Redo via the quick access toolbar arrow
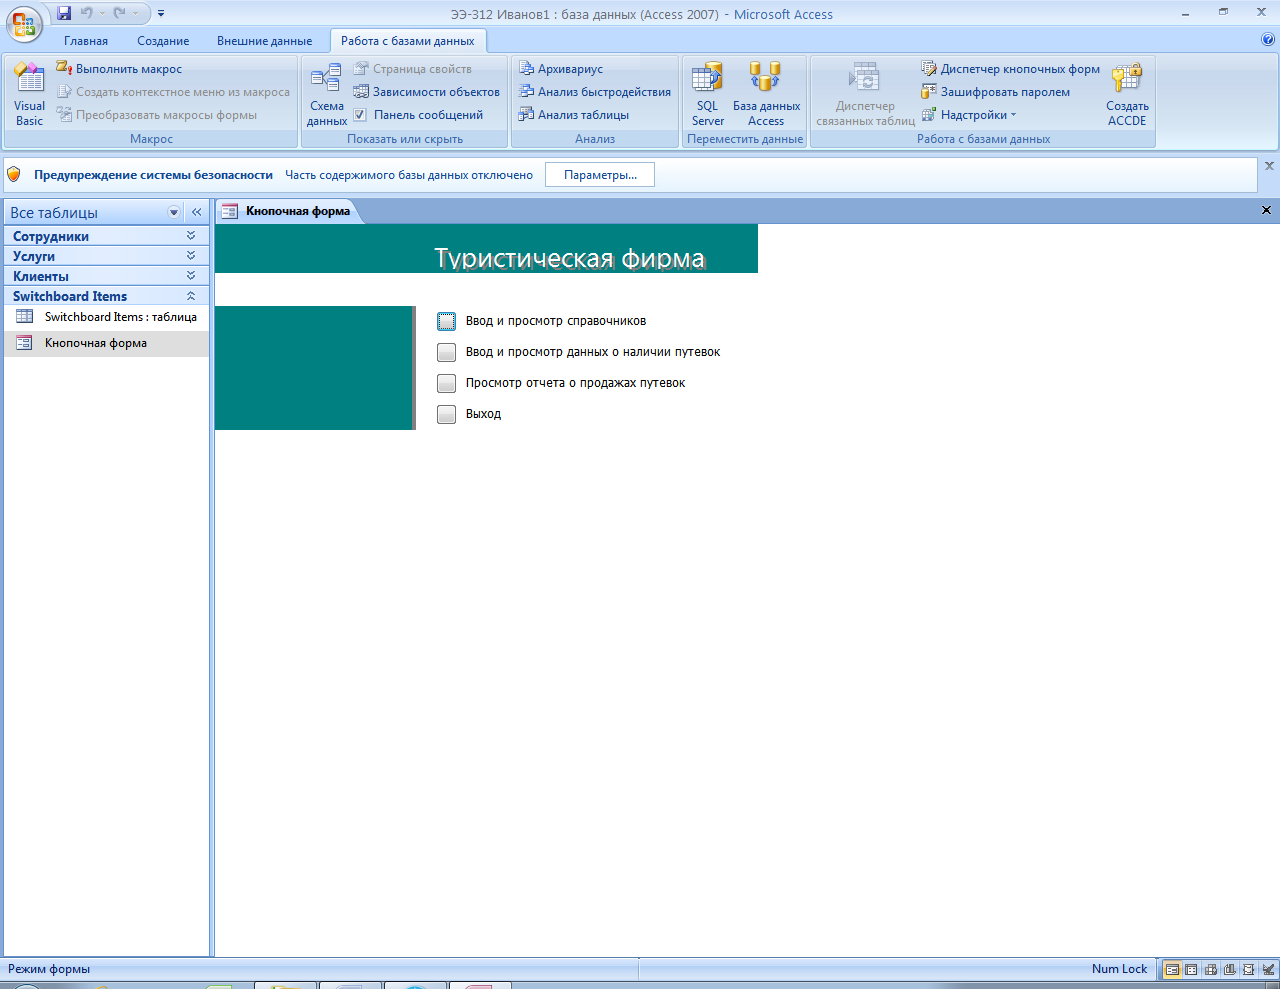Screen dimensions: 1280x989 (119, 13)
